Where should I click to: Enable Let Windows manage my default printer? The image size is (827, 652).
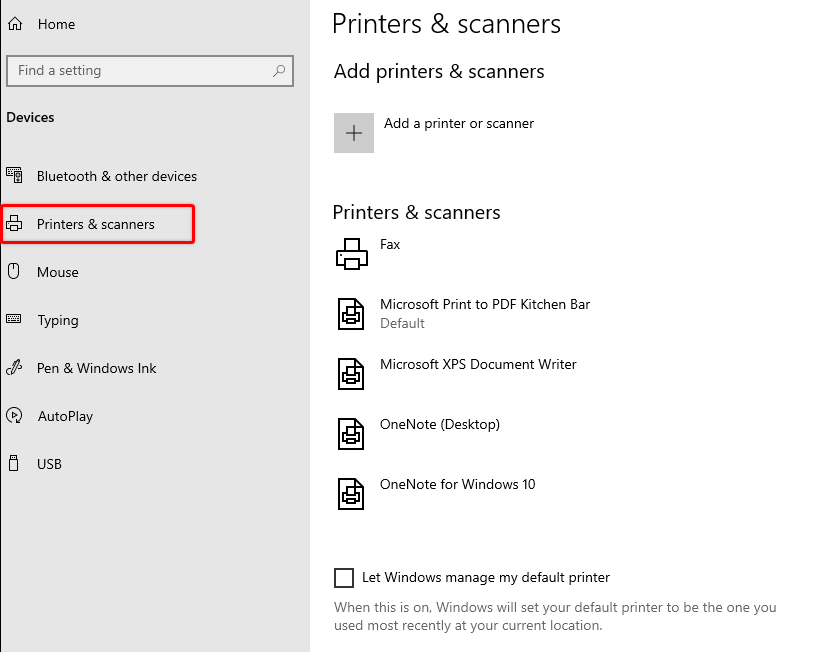tap(344, 578)
